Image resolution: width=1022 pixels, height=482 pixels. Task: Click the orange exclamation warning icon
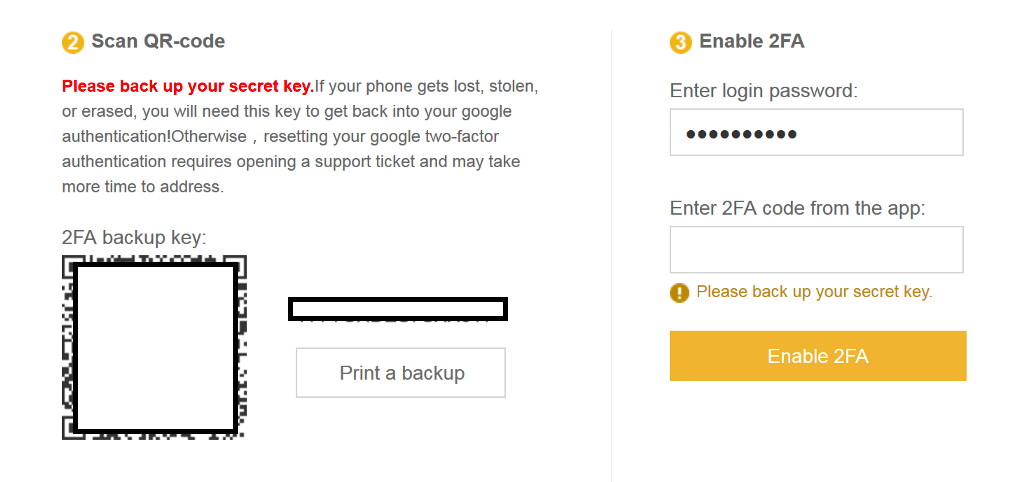(679, 292)
